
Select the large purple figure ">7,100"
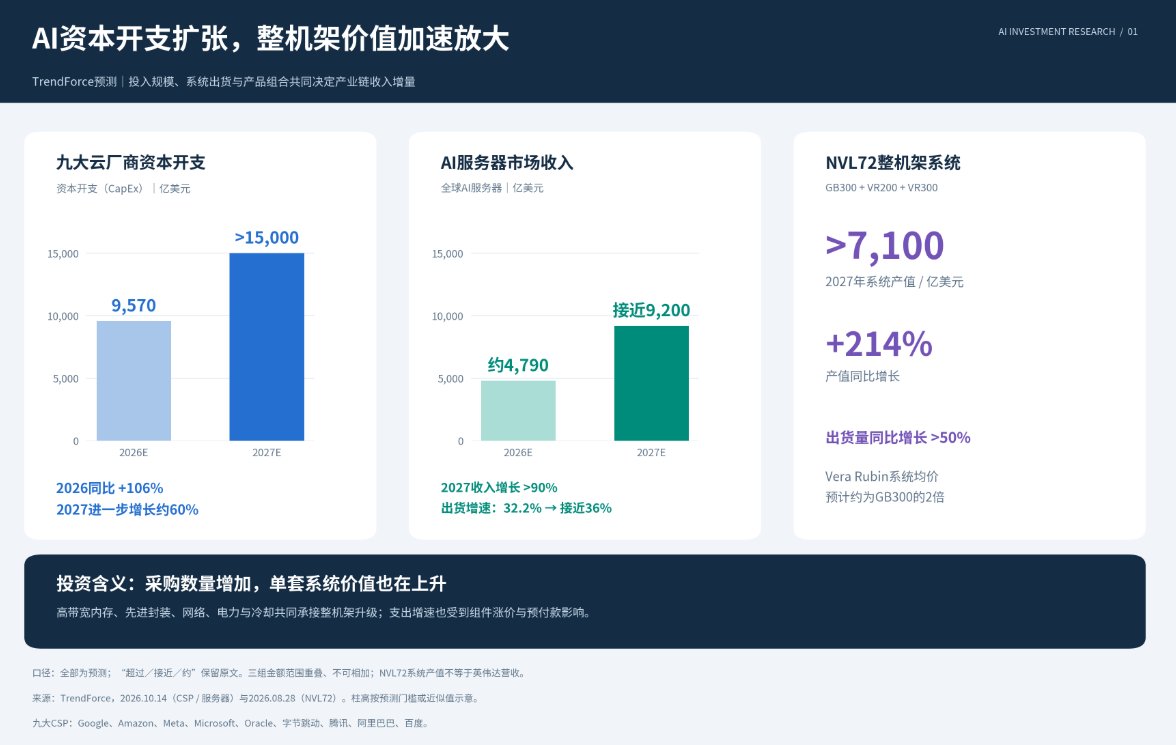click(x=884, y=246)
